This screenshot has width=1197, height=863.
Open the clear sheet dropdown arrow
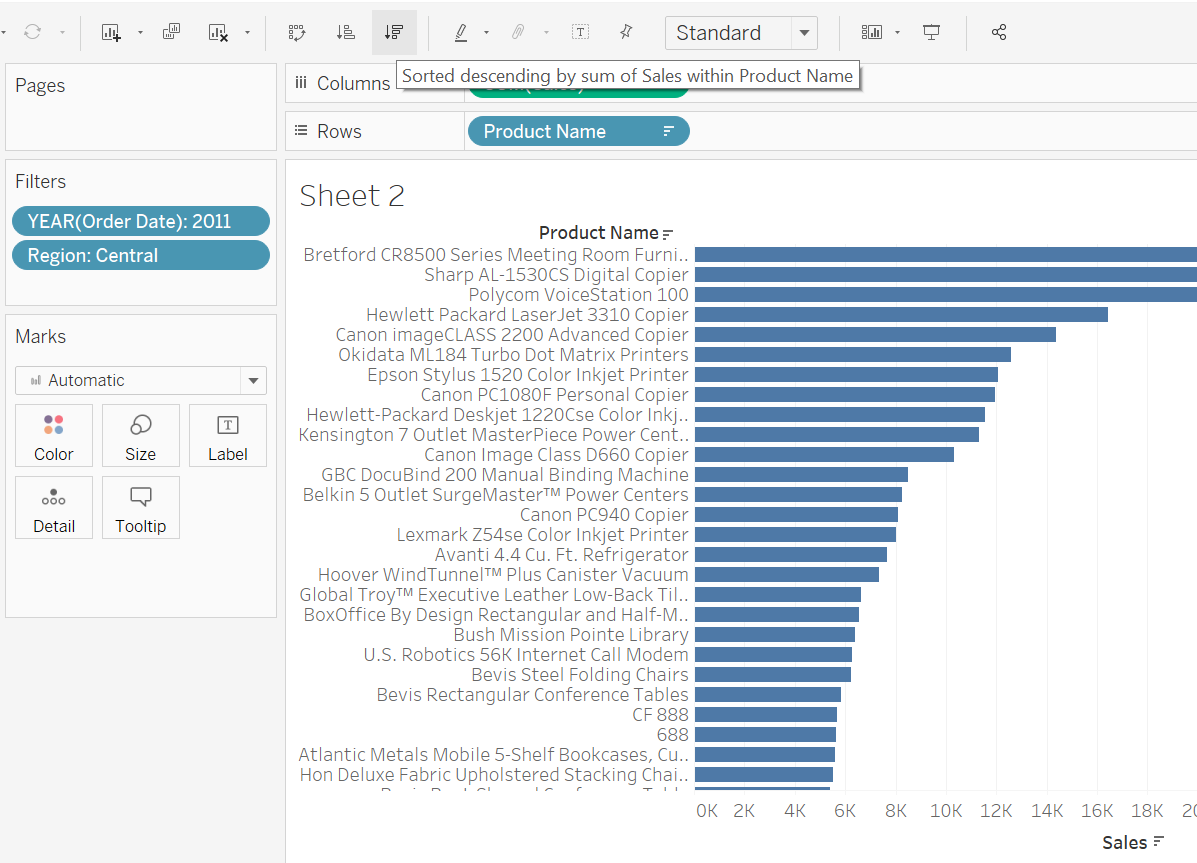247,33
